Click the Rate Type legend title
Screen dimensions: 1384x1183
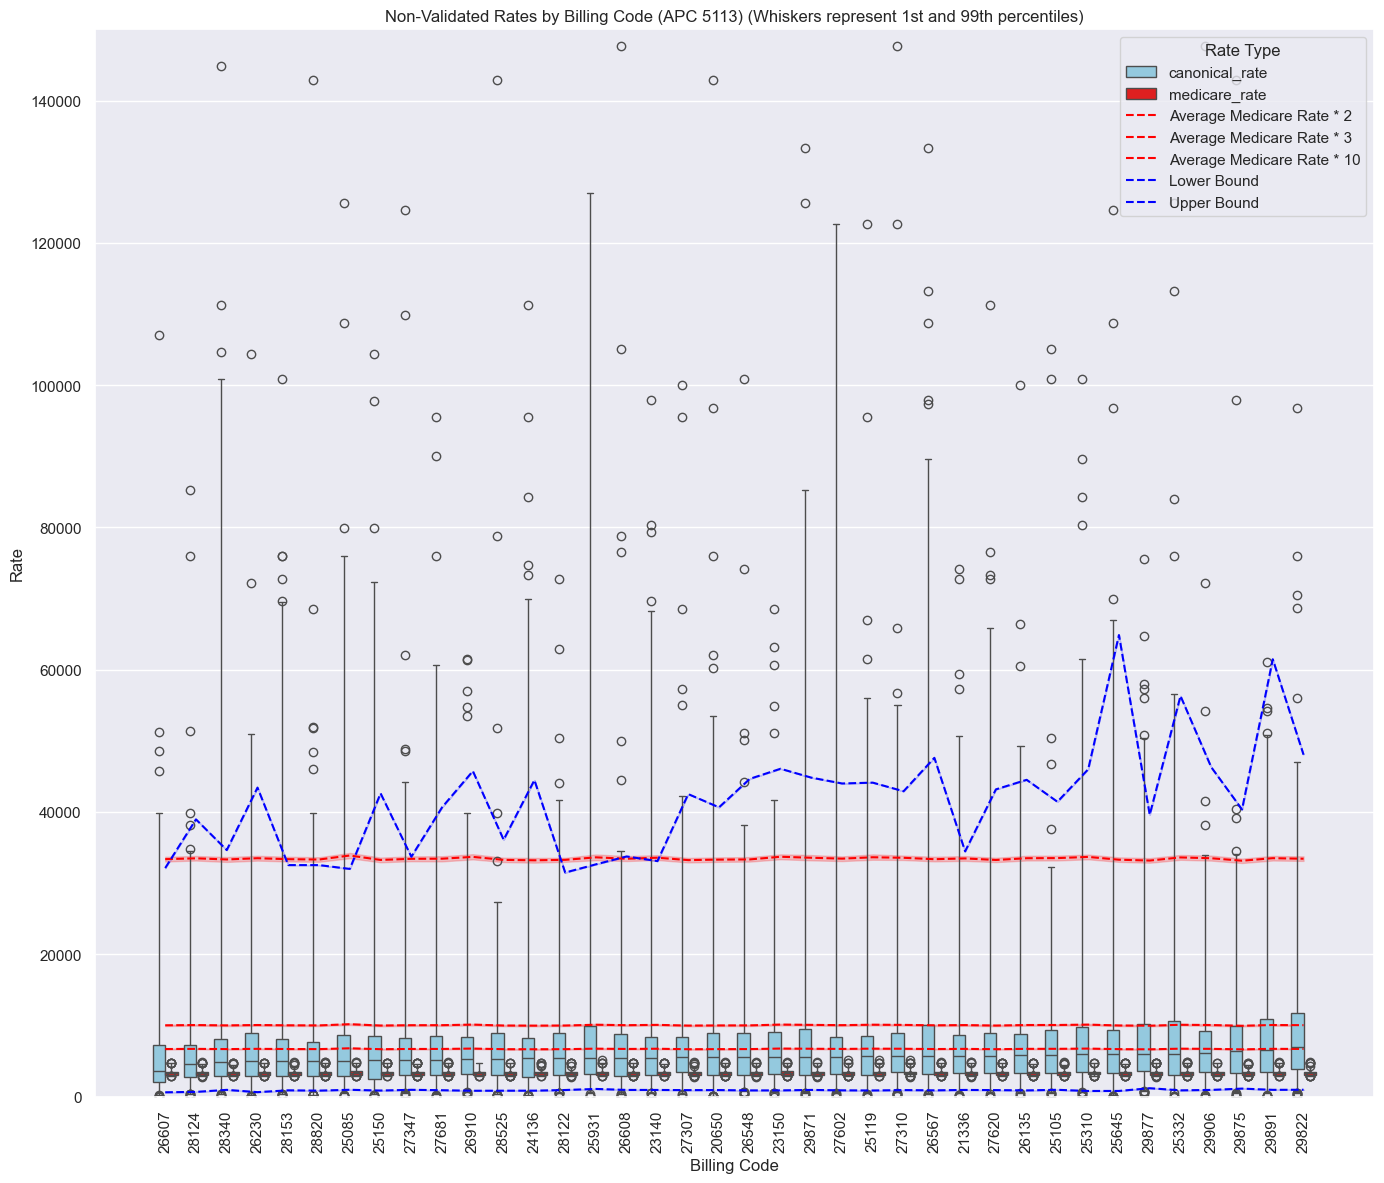(x=1242, y=50)
